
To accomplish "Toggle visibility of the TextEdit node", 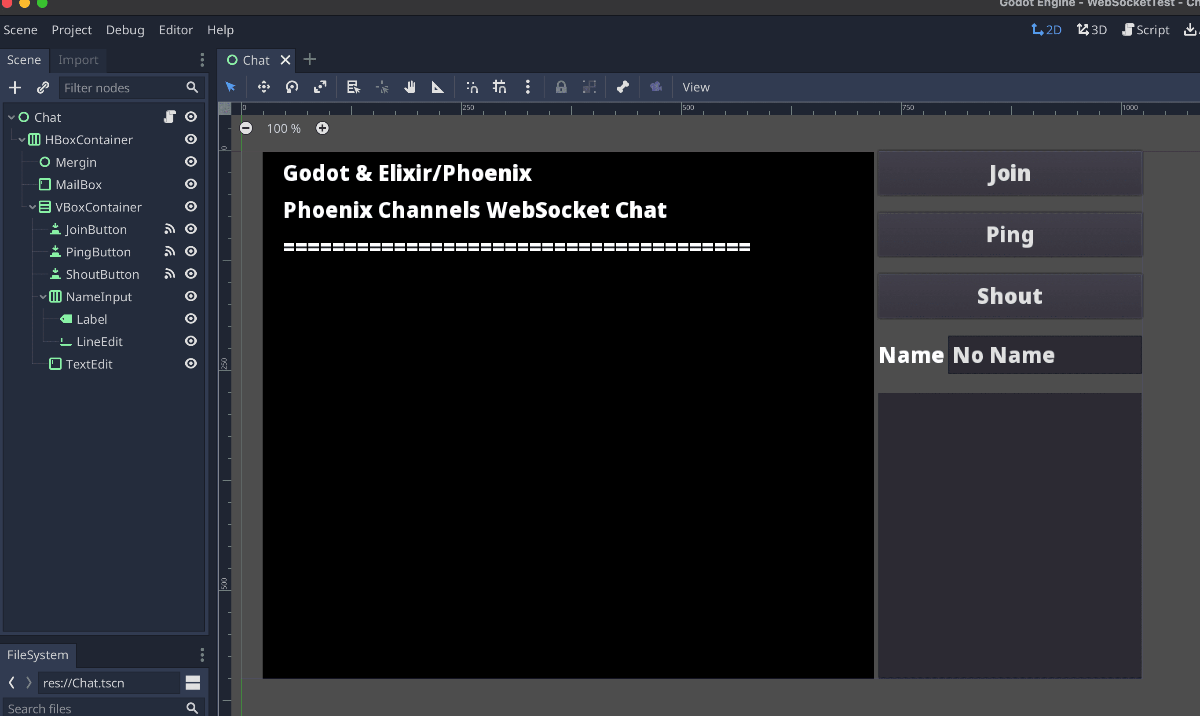I will pos(191,364).
